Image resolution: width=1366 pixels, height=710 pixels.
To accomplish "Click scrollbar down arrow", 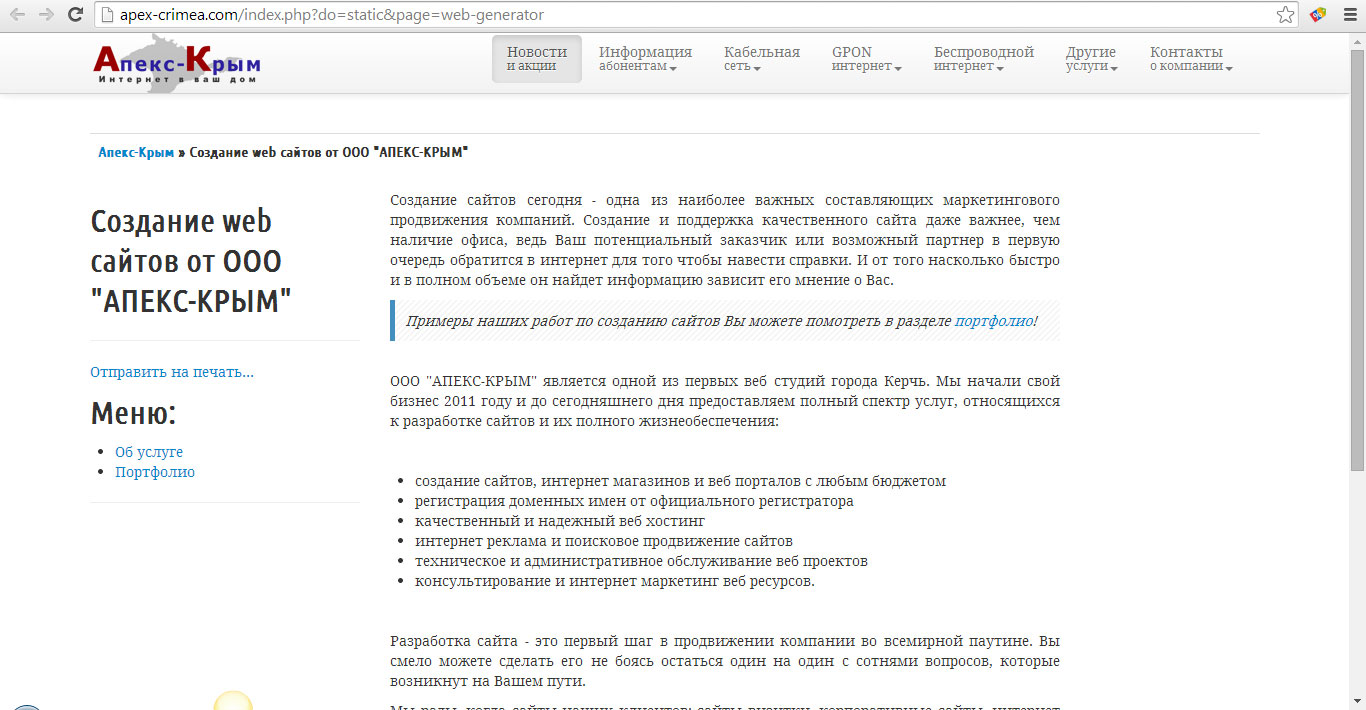I will click(1357, 702).
